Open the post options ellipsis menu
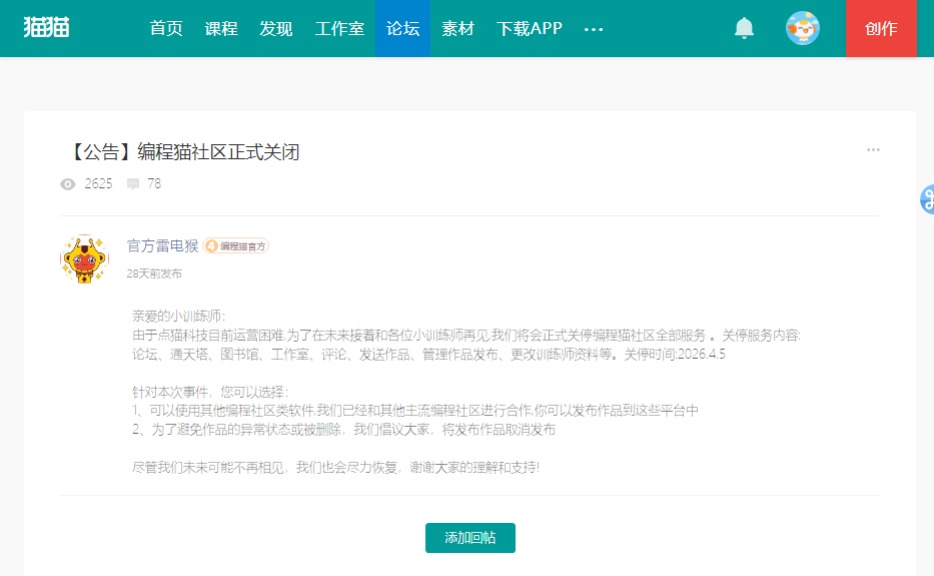934x576 pixels. (x=873, y=150)
